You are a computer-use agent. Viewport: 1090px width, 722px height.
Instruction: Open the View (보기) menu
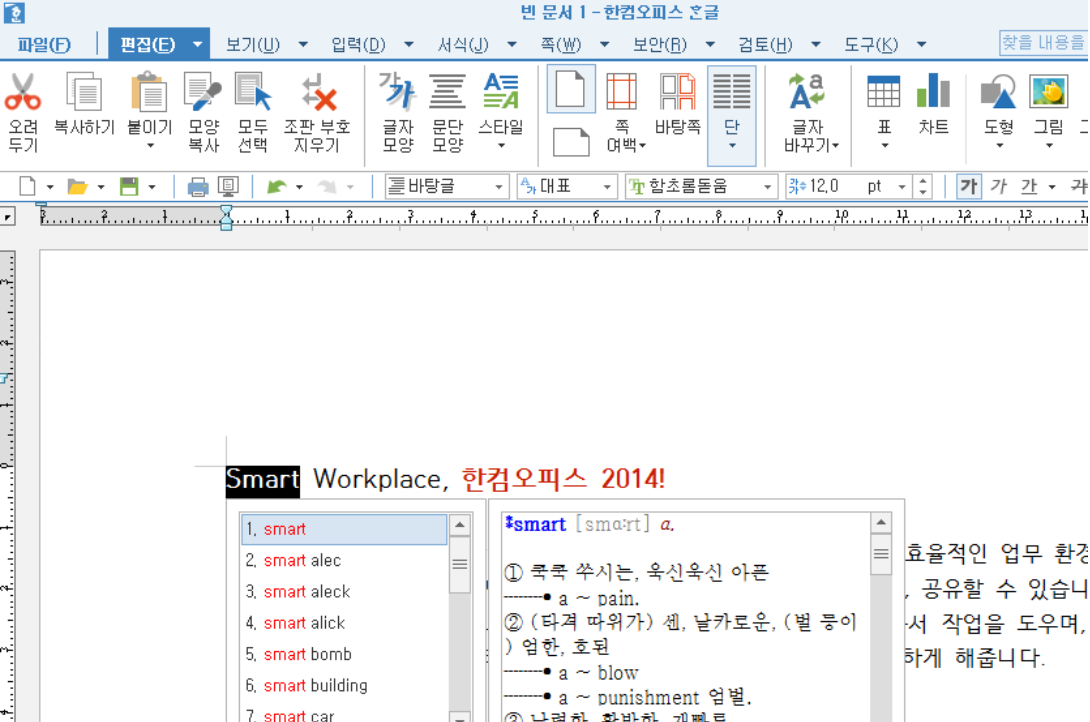252,44
